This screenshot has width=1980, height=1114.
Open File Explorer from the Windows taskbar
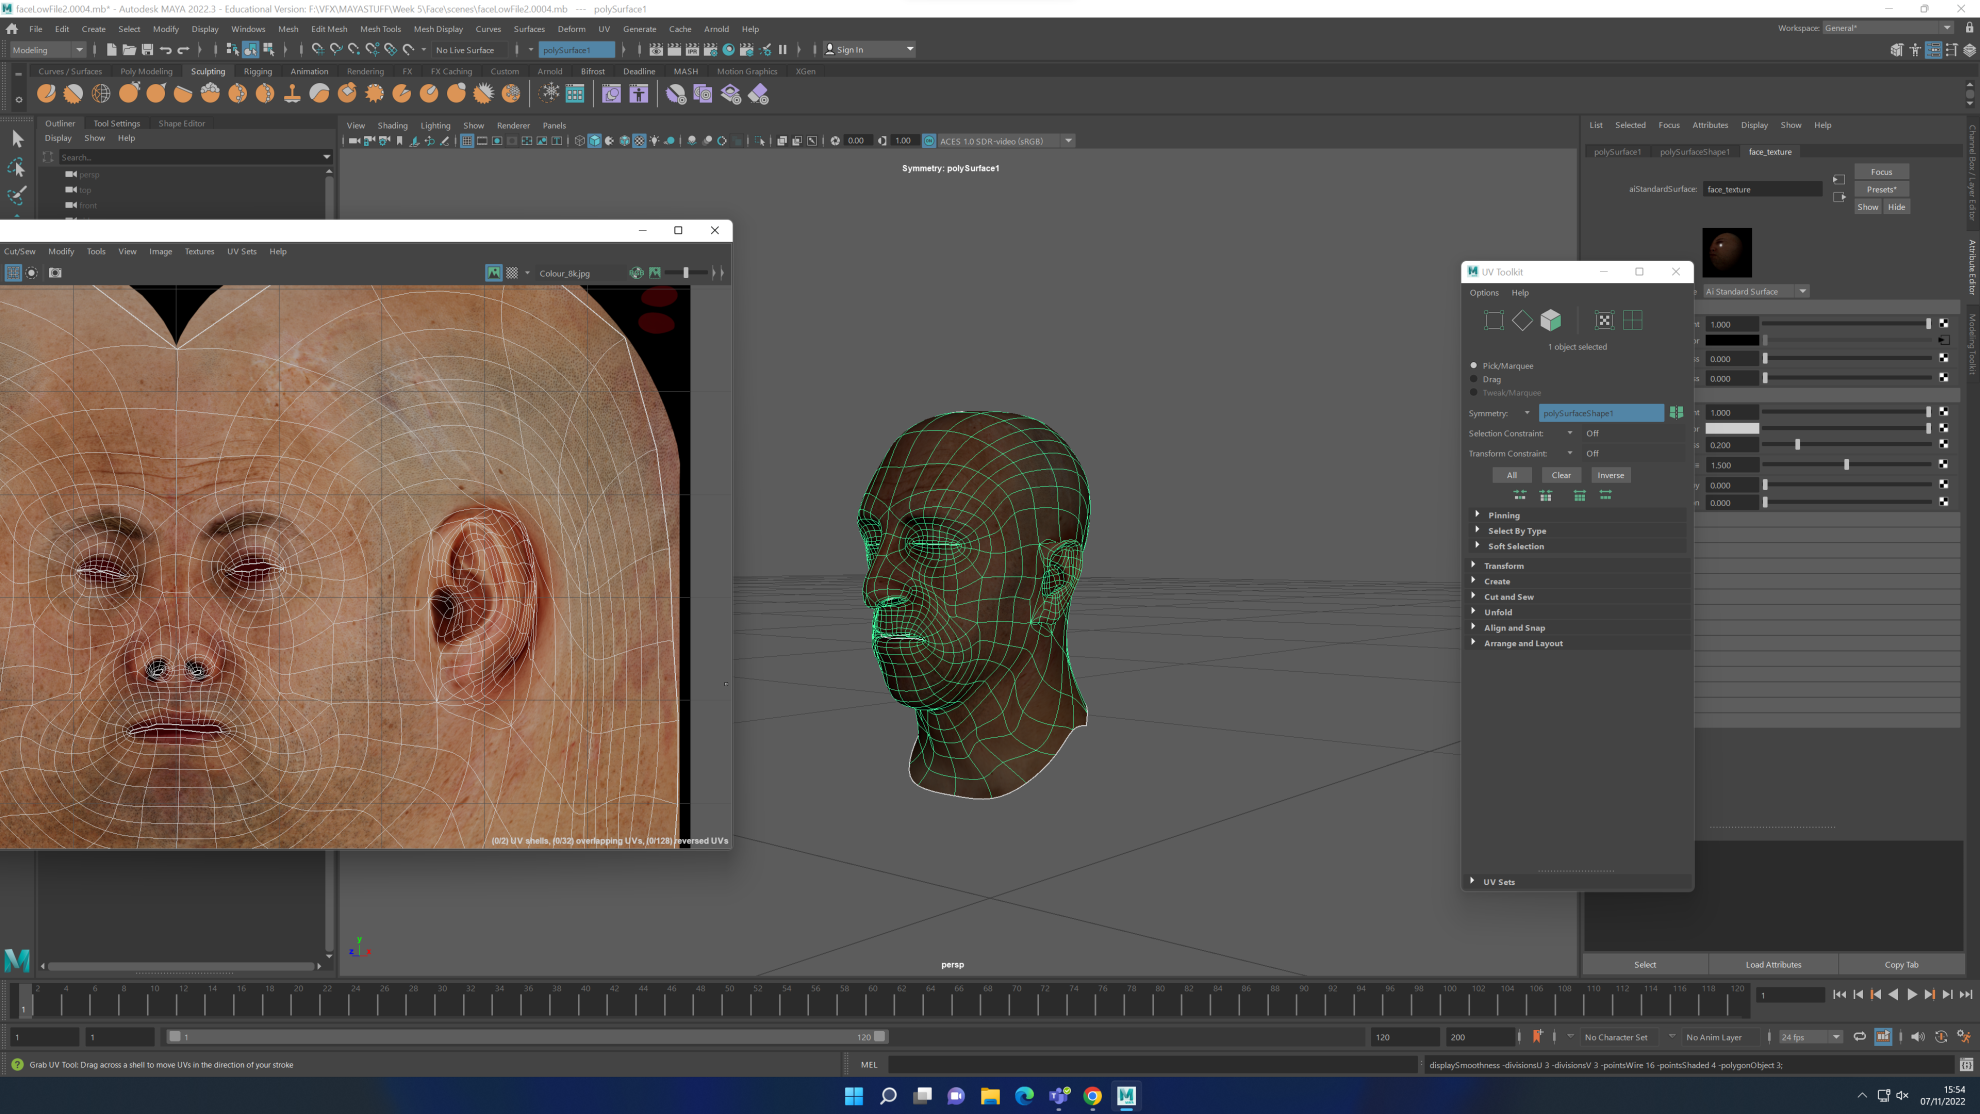(990, 1096)
